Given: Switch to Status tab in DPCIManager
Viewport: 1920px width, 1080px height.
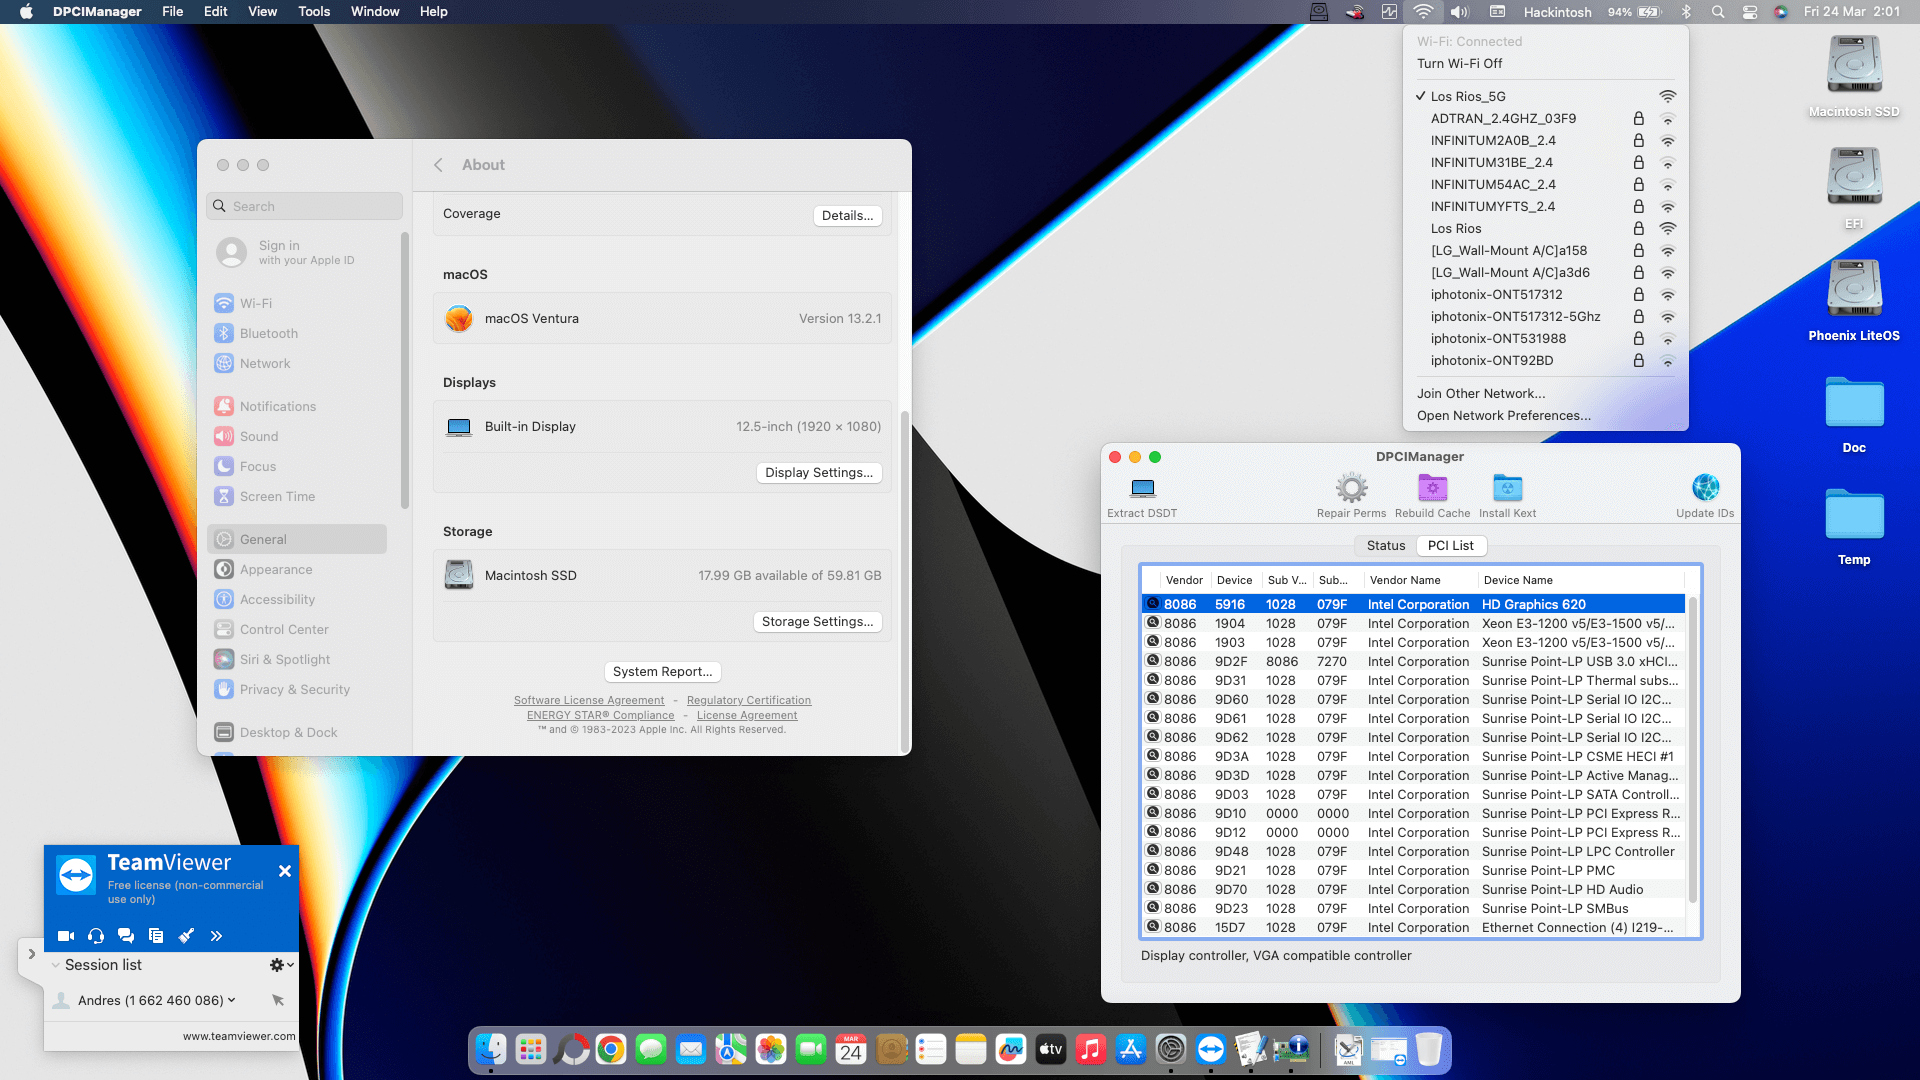Looking at the screenshot, I should [x=1386, y=545].
